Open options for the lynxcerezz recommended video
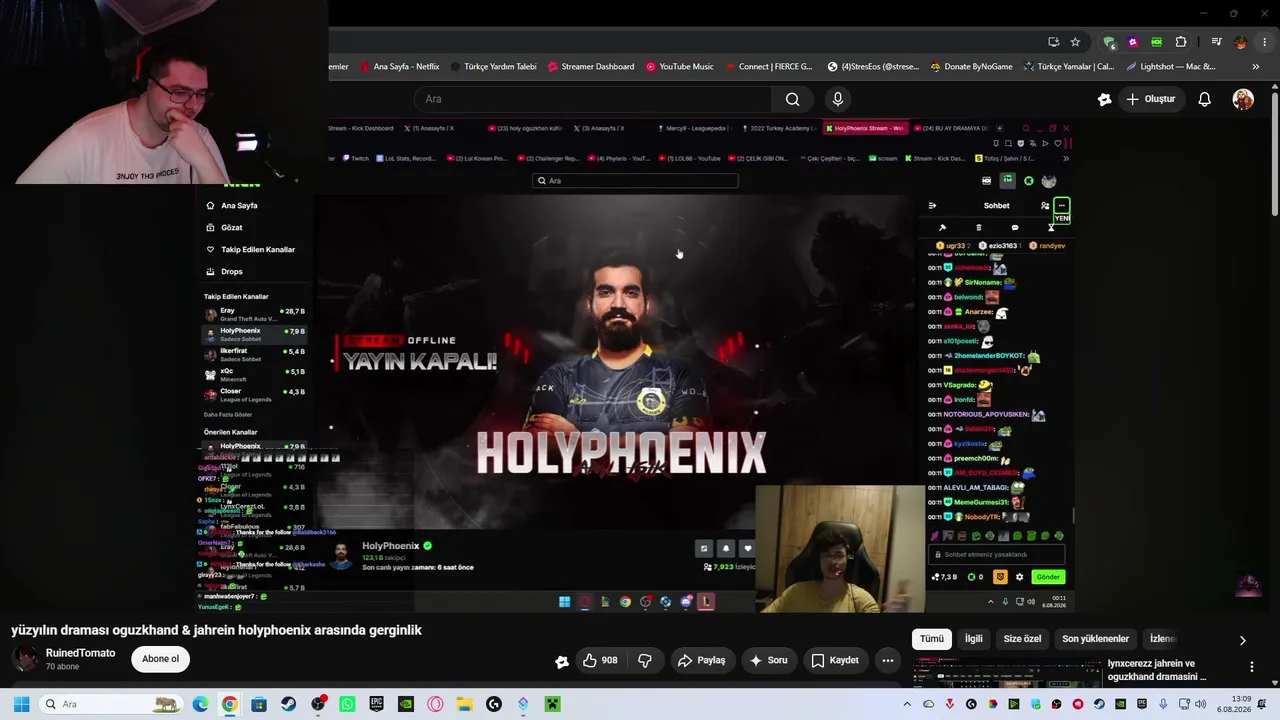This screenshot has width=1280, height=720. tap(1251, 667)
